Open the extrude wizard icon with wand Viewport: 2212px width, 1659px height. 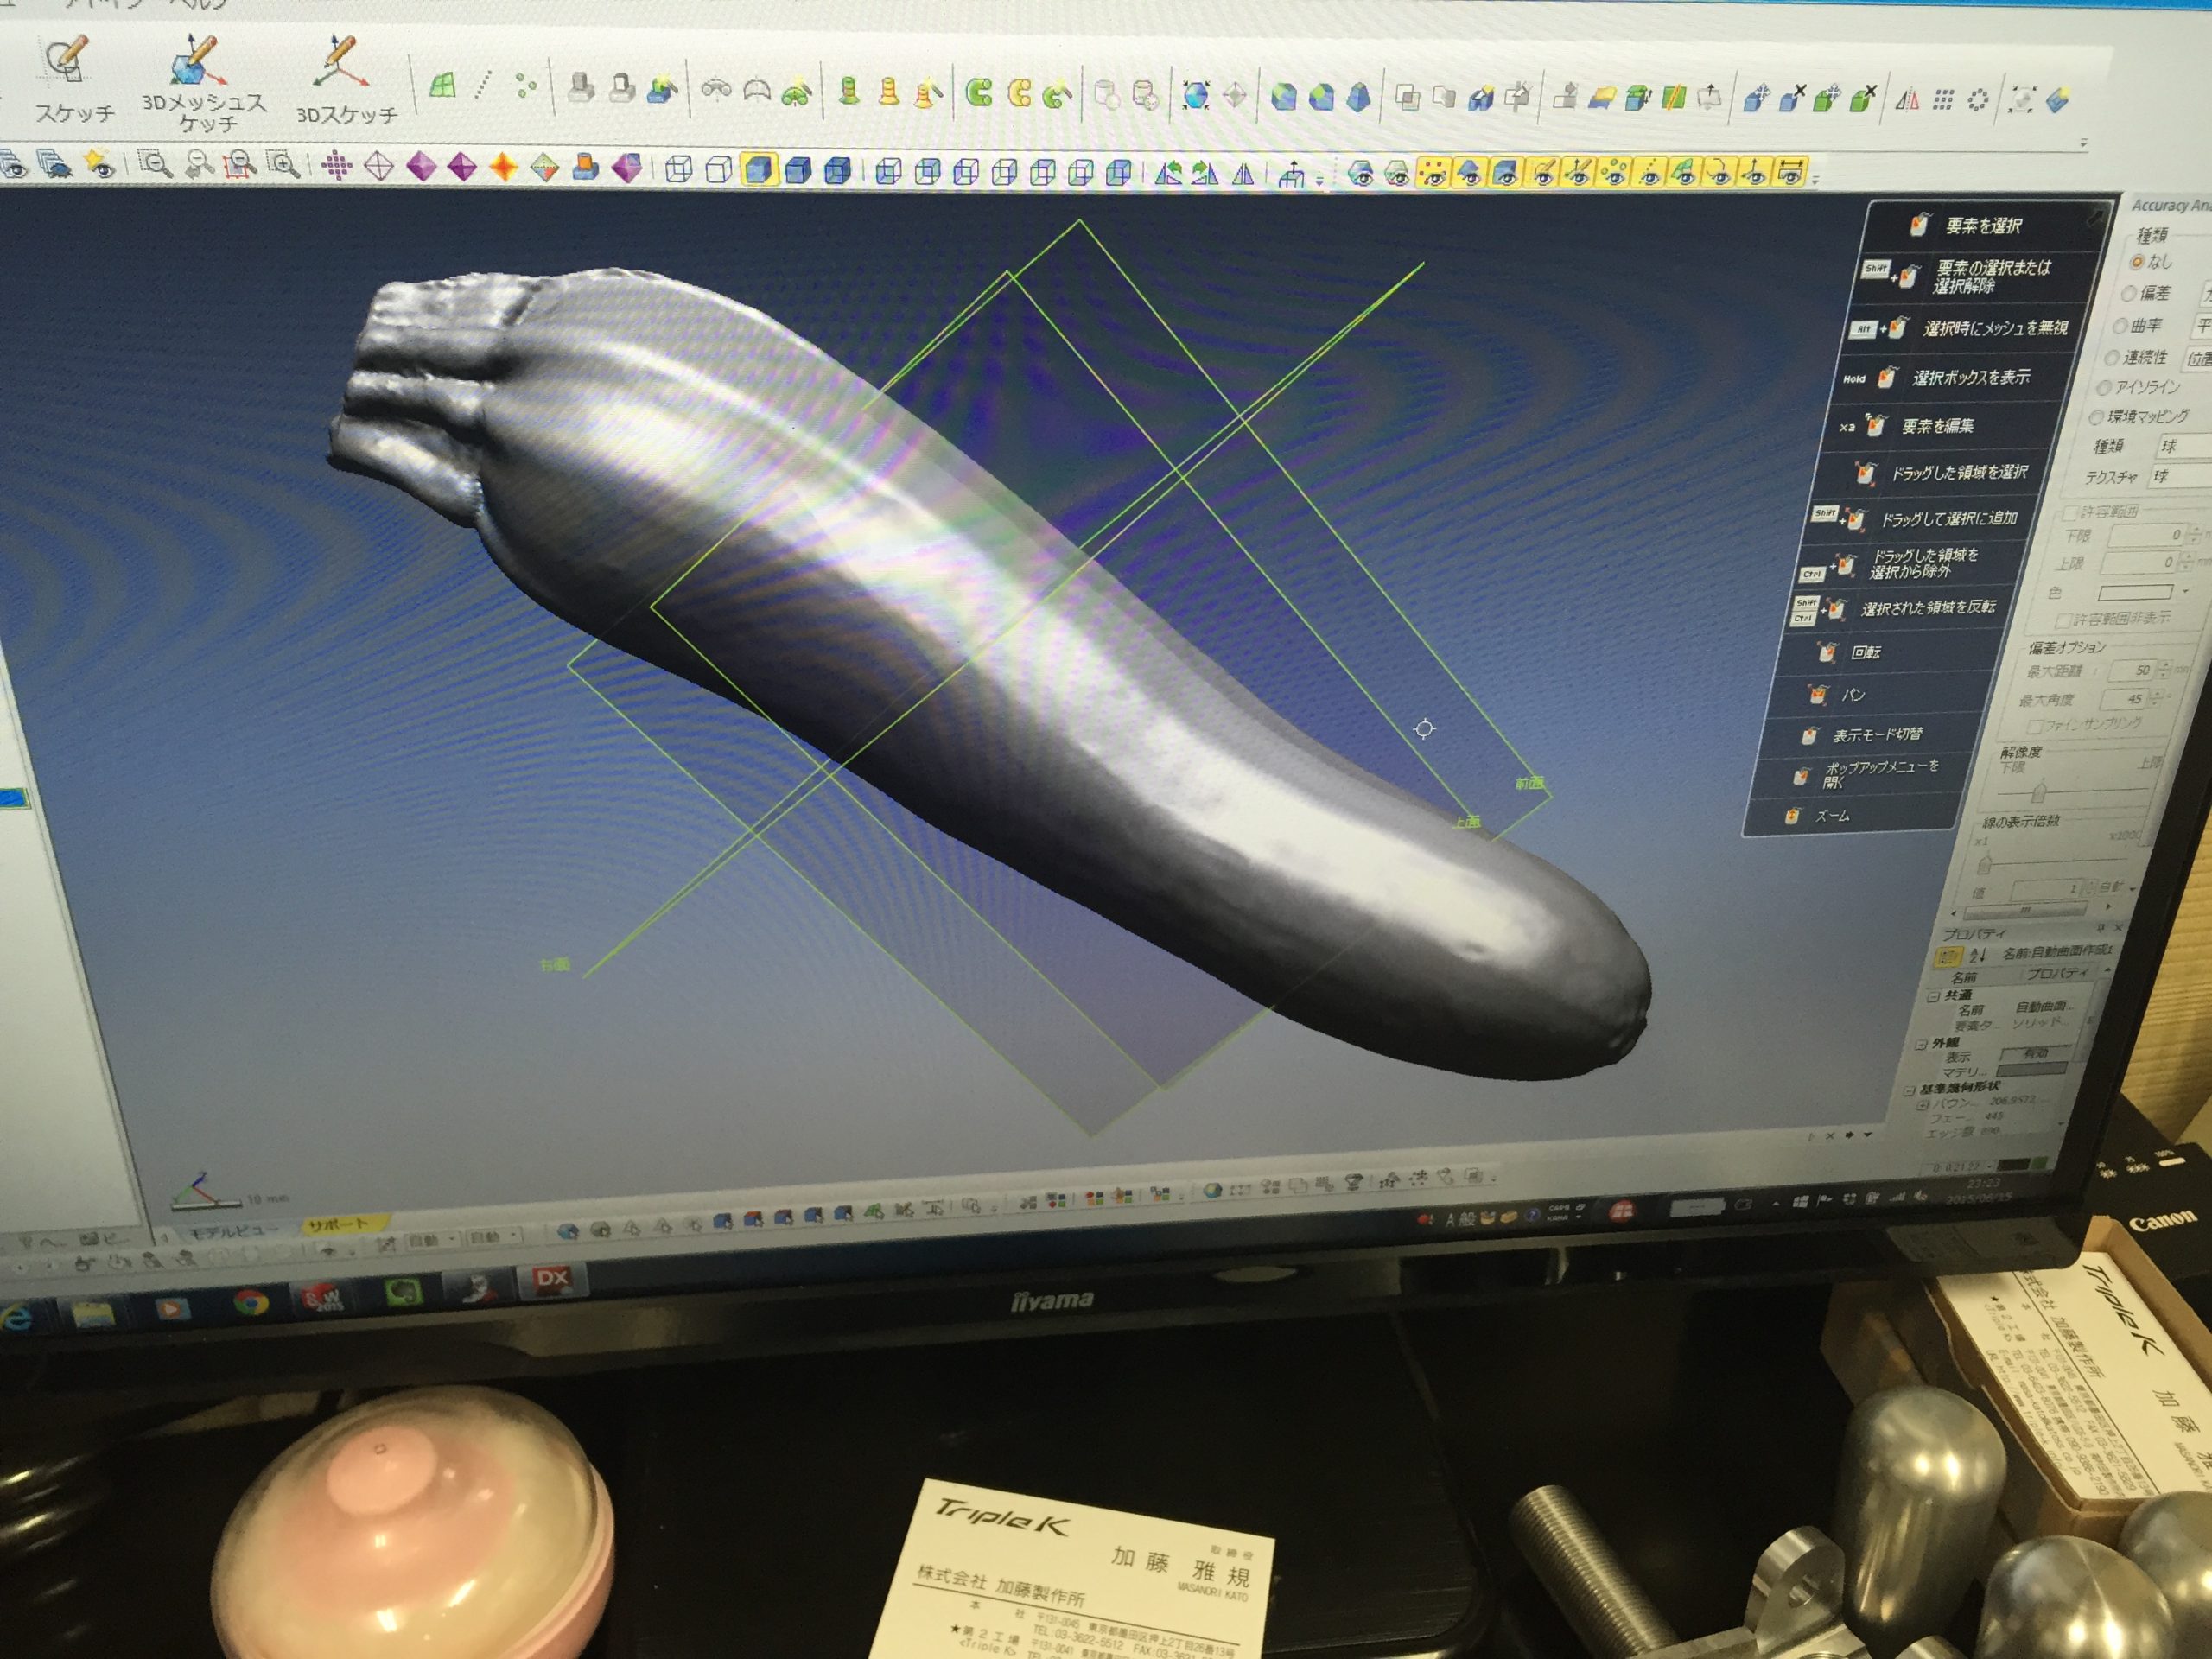[x=661, y=90]
